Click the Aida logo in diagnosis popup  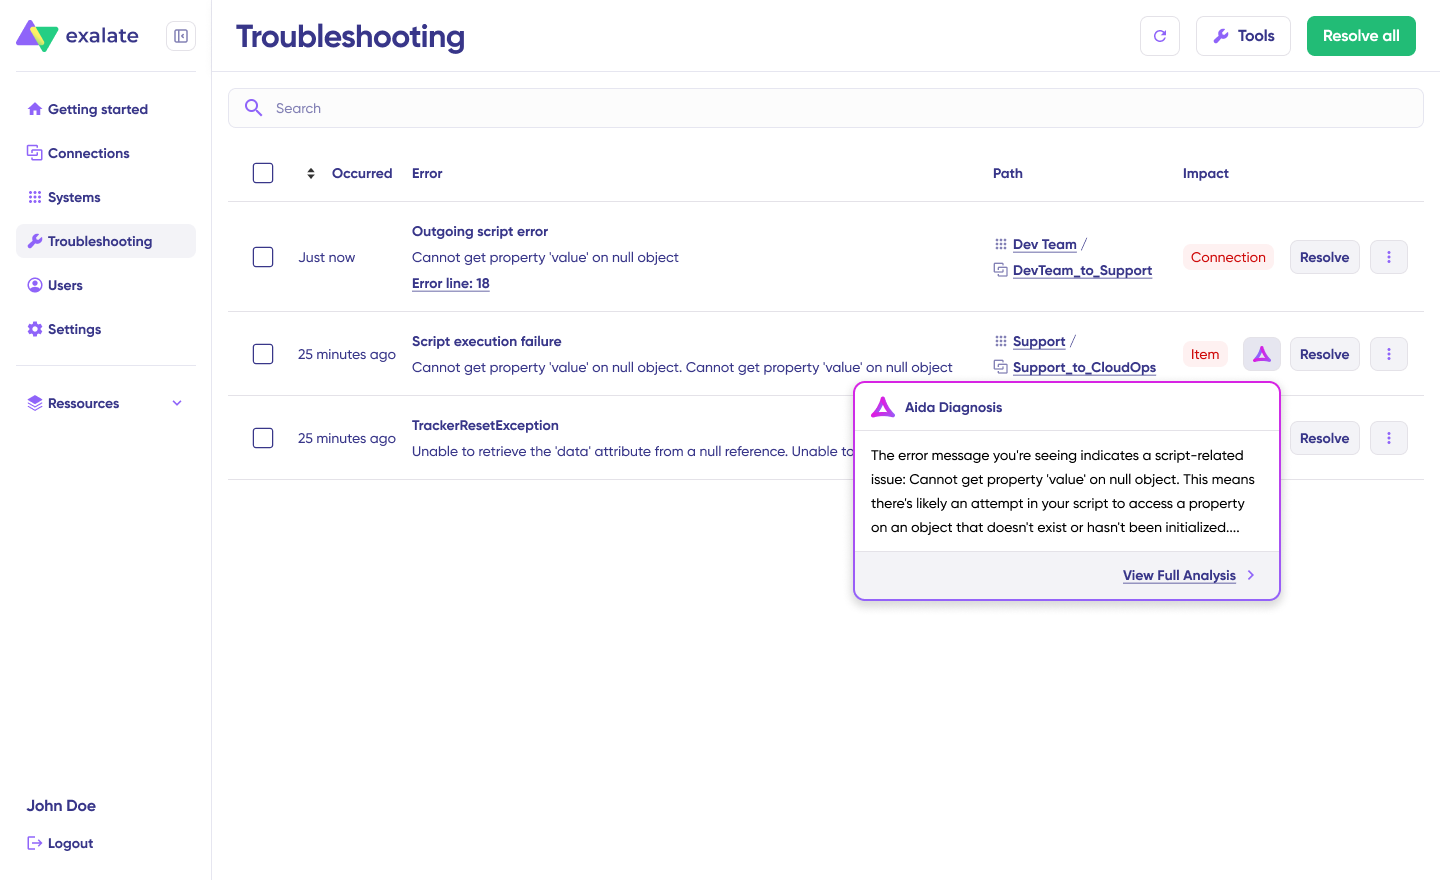883,407
